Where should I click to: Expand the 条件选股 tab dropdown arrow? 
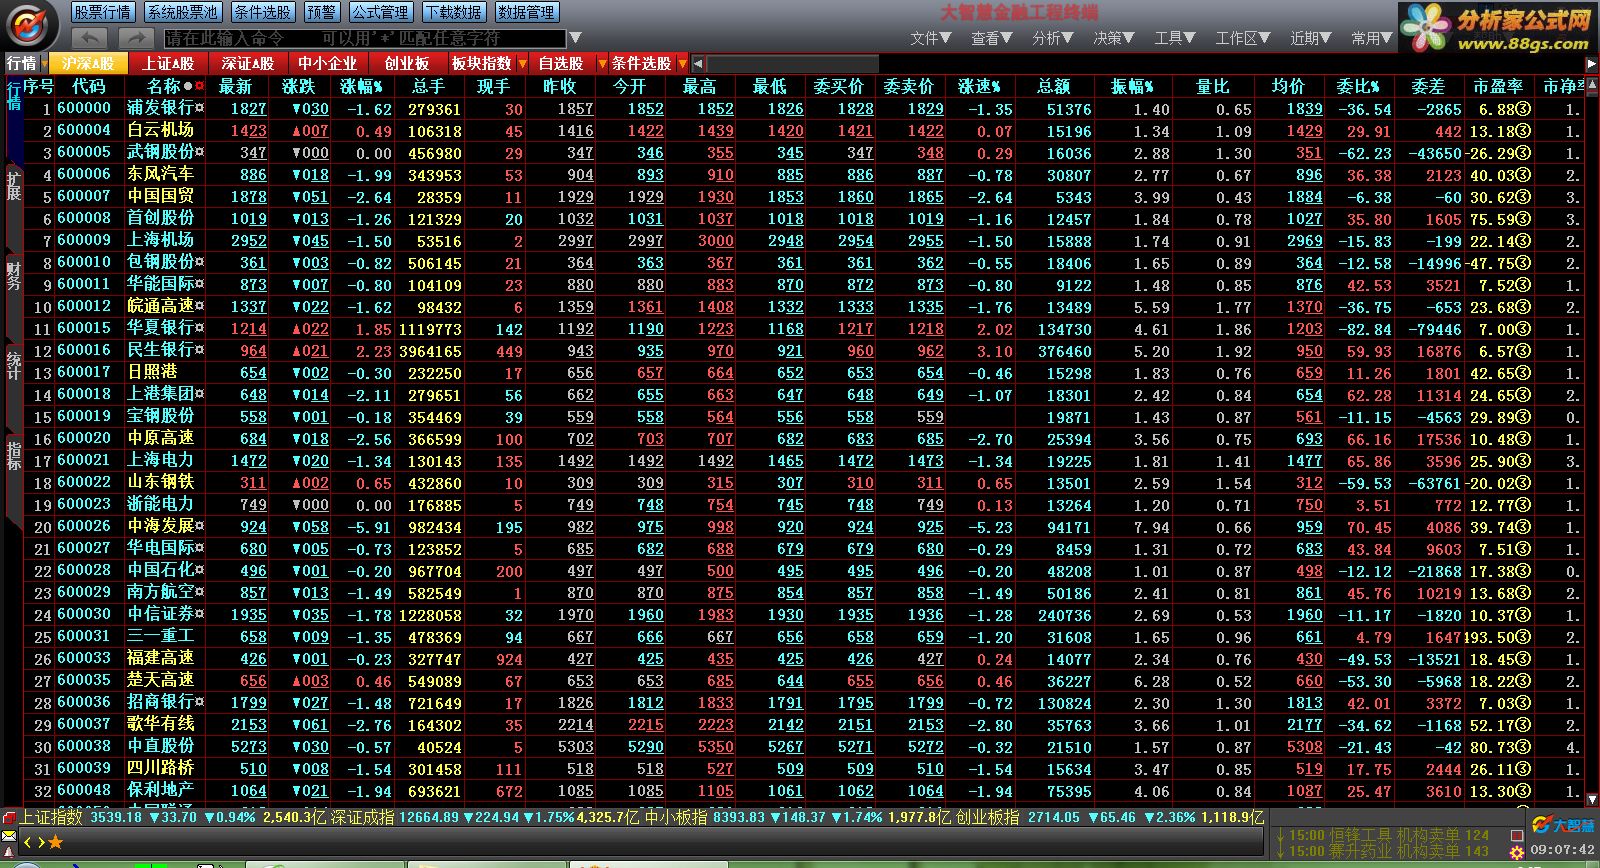pyautogui.click(x=682, y=63)
